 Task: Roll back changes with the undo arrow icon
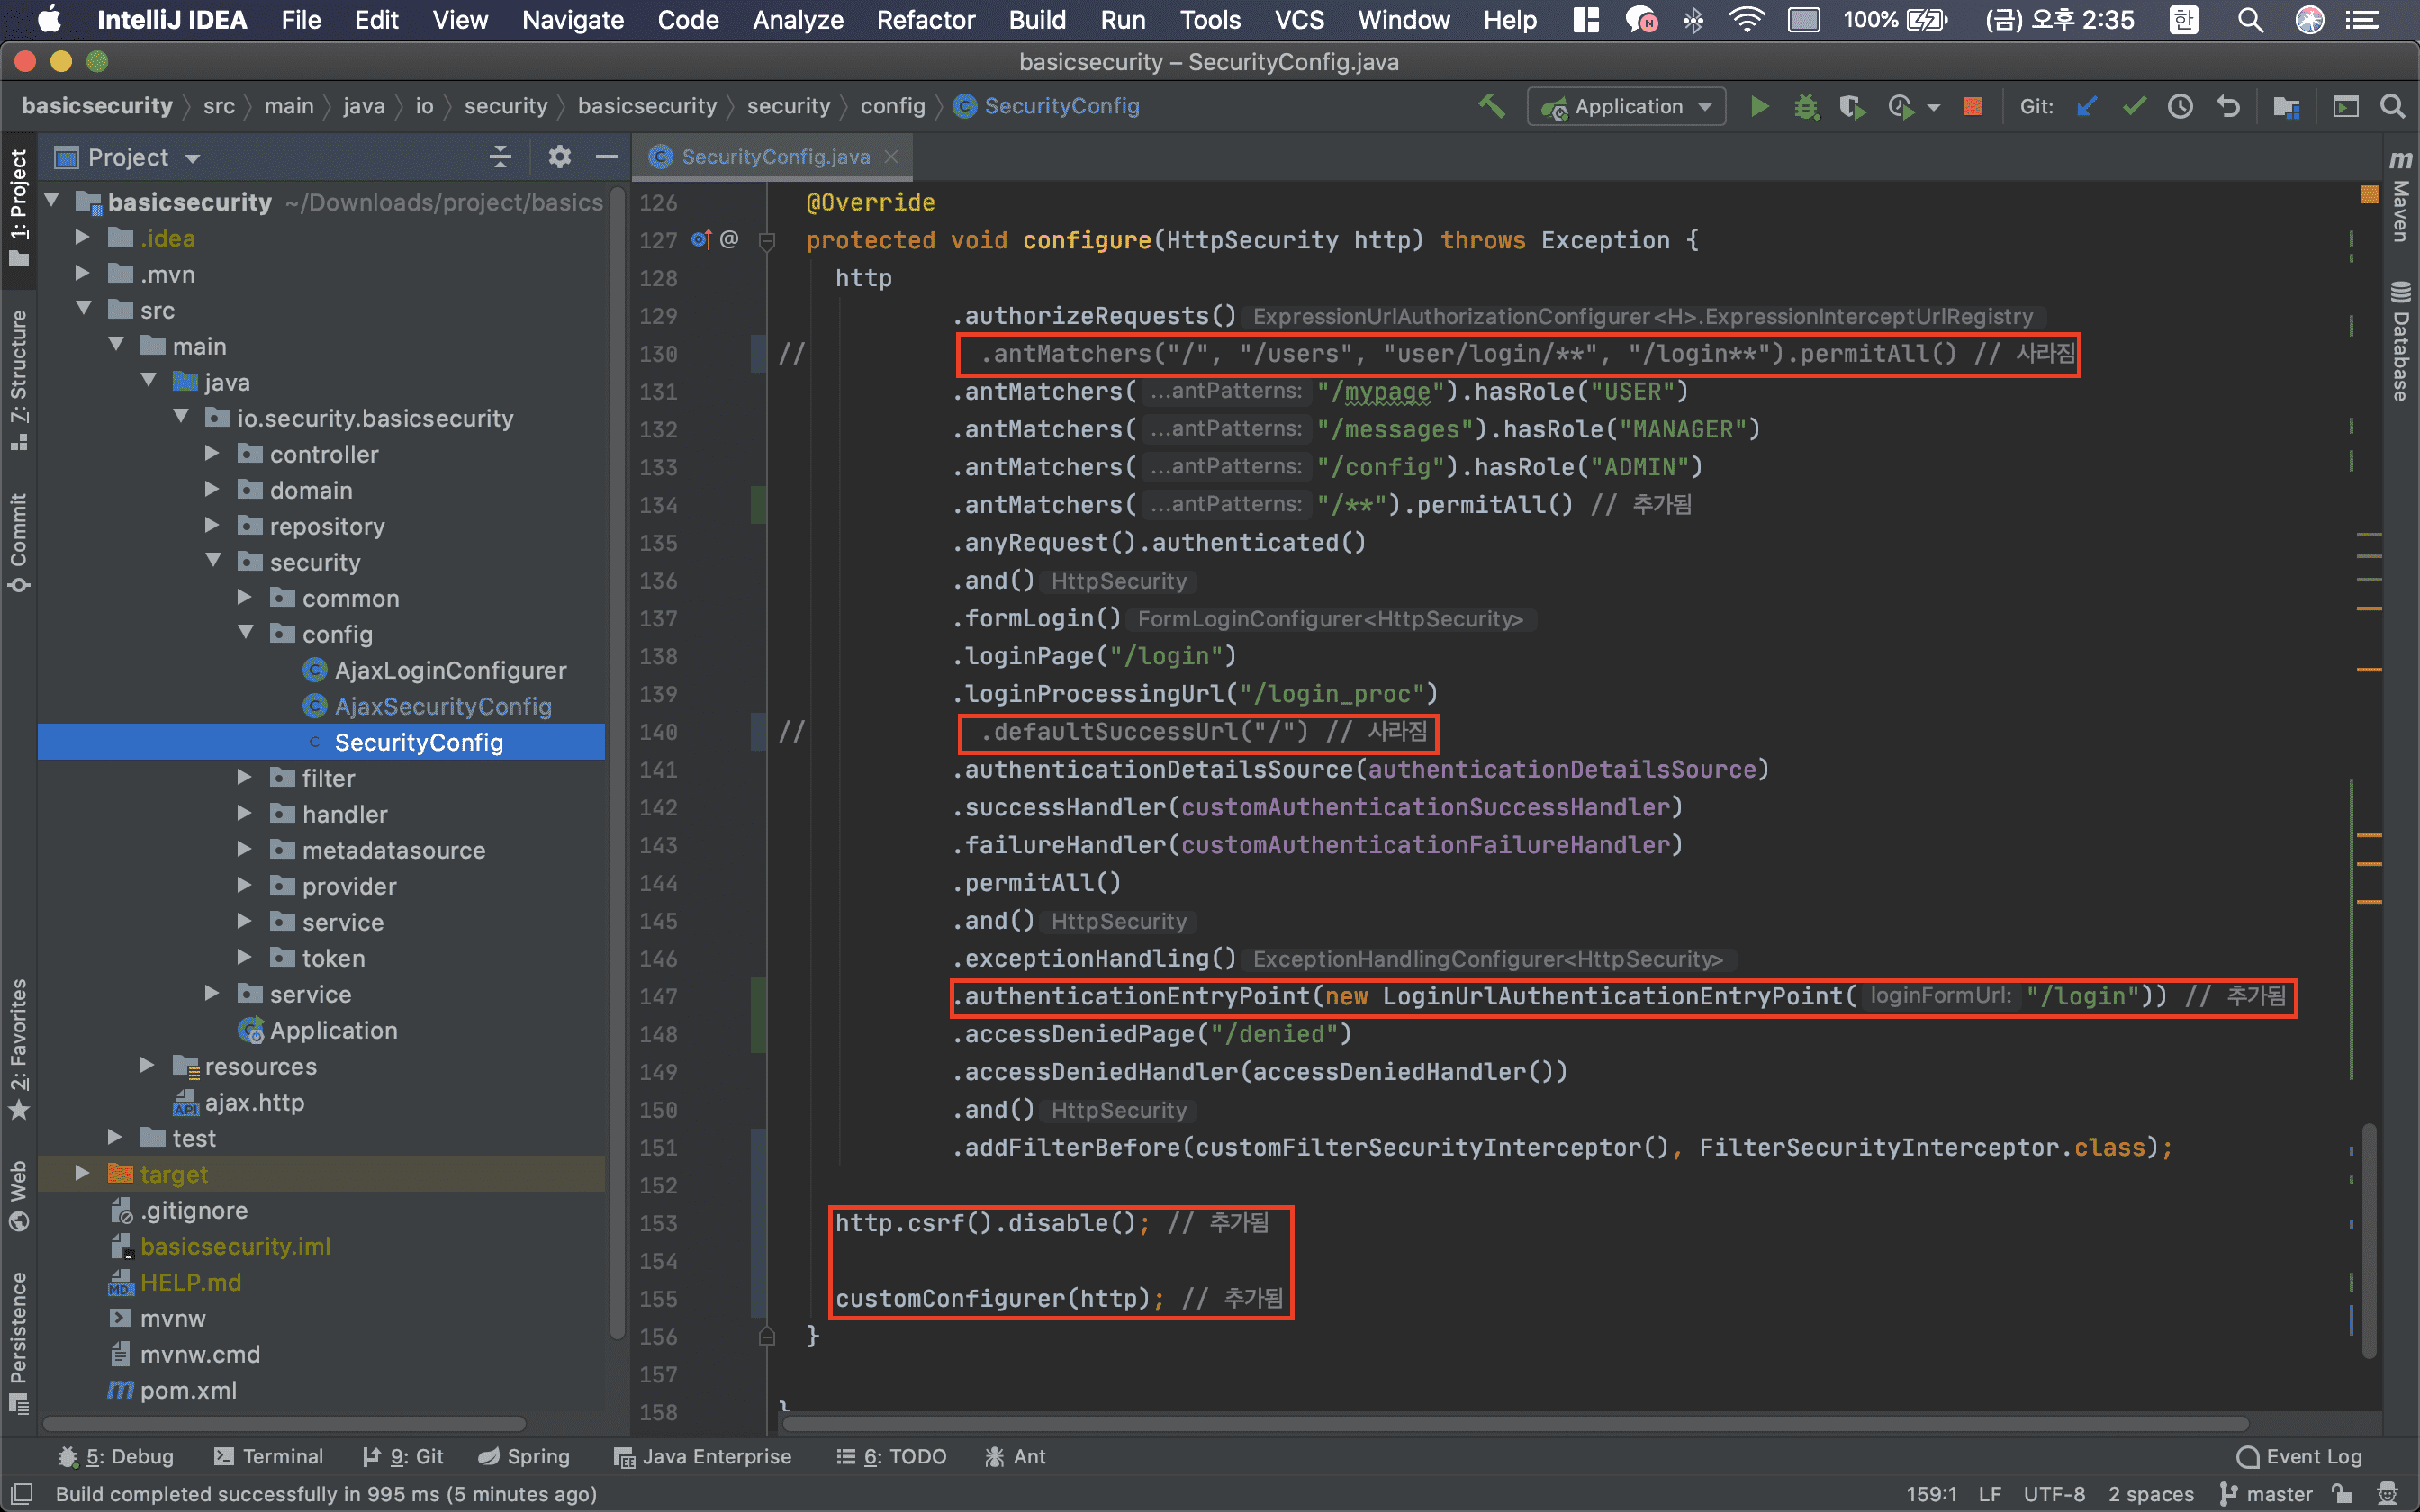2228,106
